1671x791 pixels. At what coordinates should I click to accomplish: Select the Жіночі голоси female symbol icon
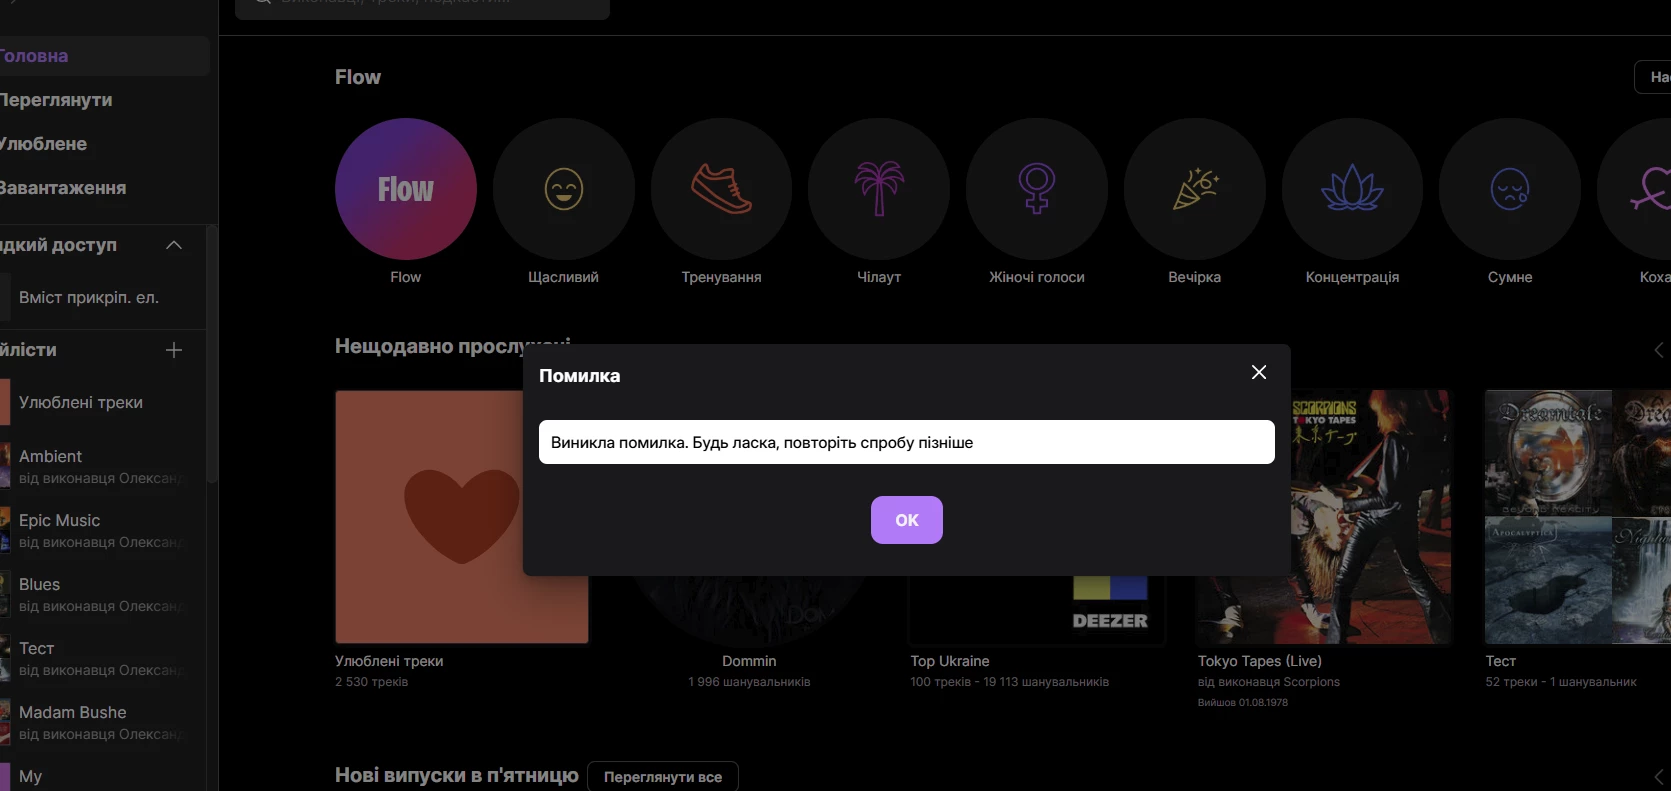pyautogui.click(x=1037, y=189)
